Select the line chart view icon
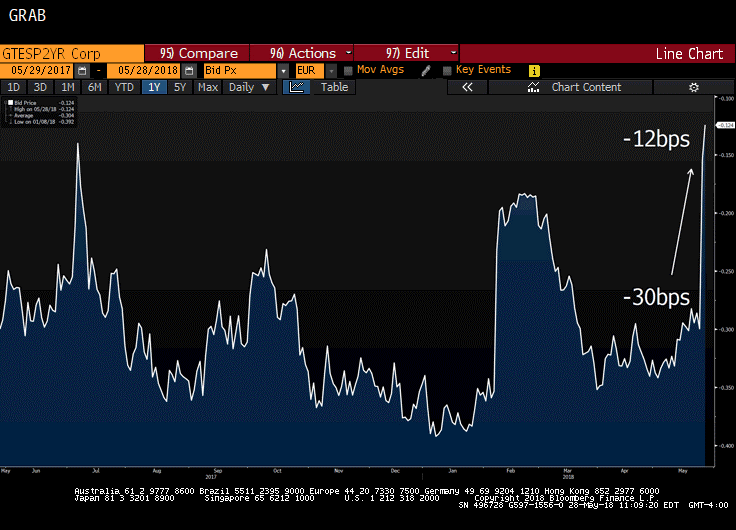 click(296, 87)
